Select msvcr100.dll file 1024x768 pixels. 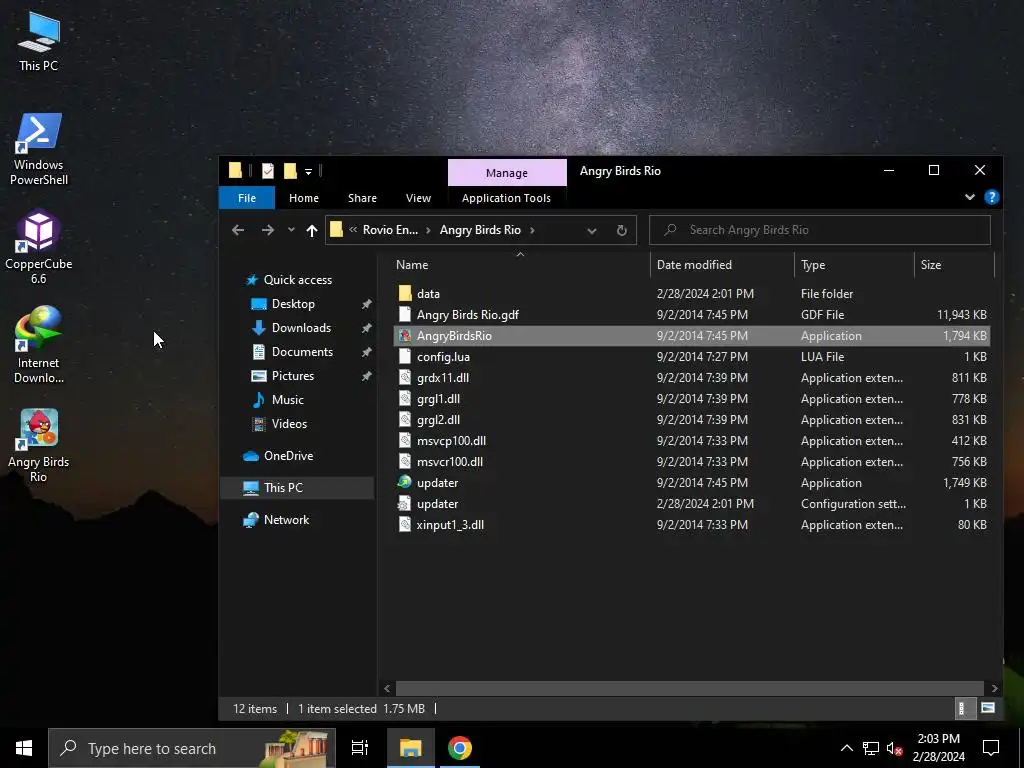[x=692, y=462]
